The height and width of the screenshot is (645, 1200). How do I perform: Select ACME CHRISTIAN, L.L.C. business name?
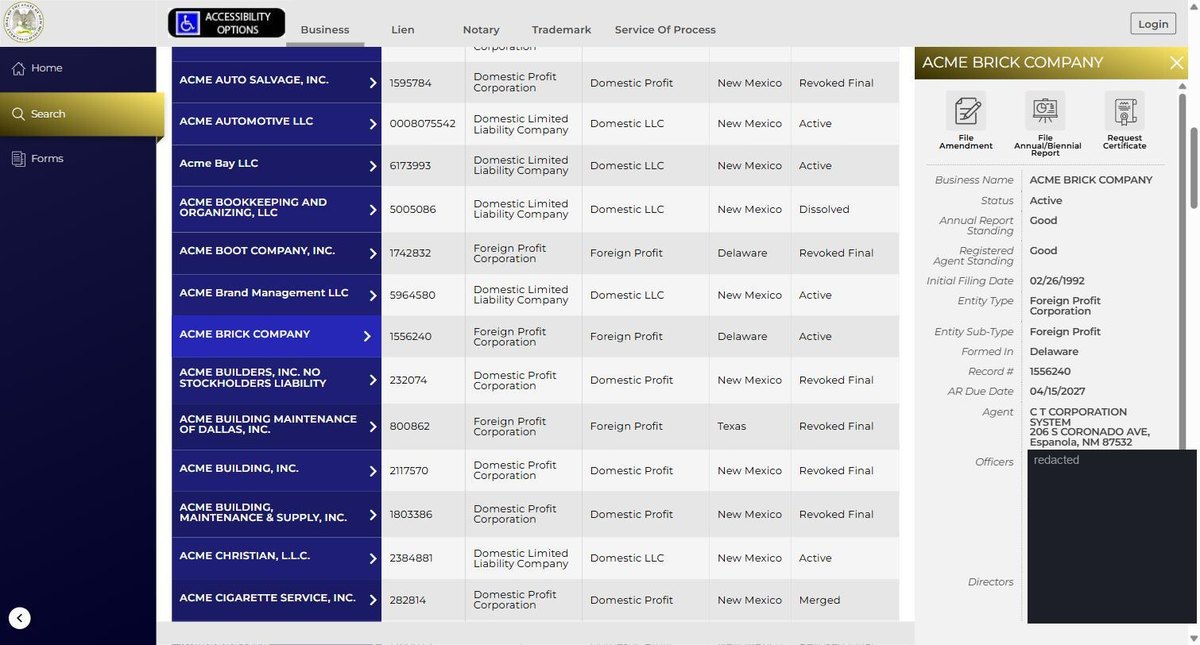coord(245,556)
